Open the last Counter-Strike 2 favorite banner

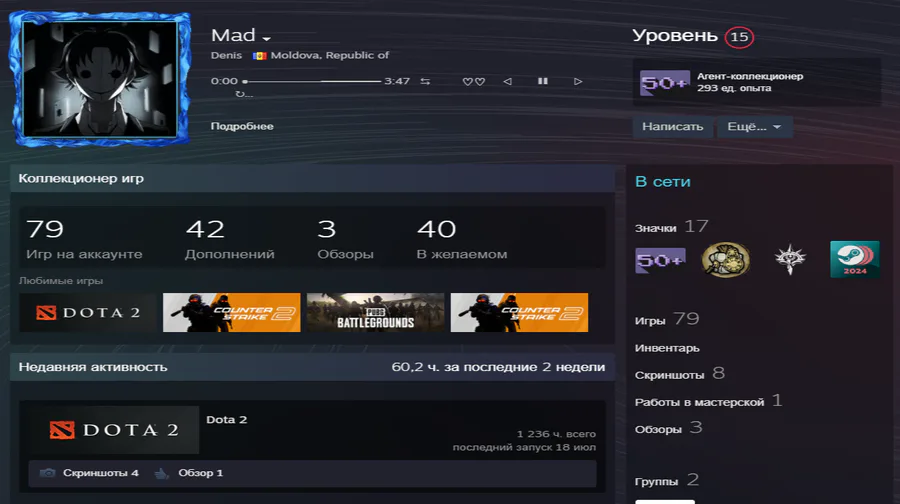coord(519,313)
